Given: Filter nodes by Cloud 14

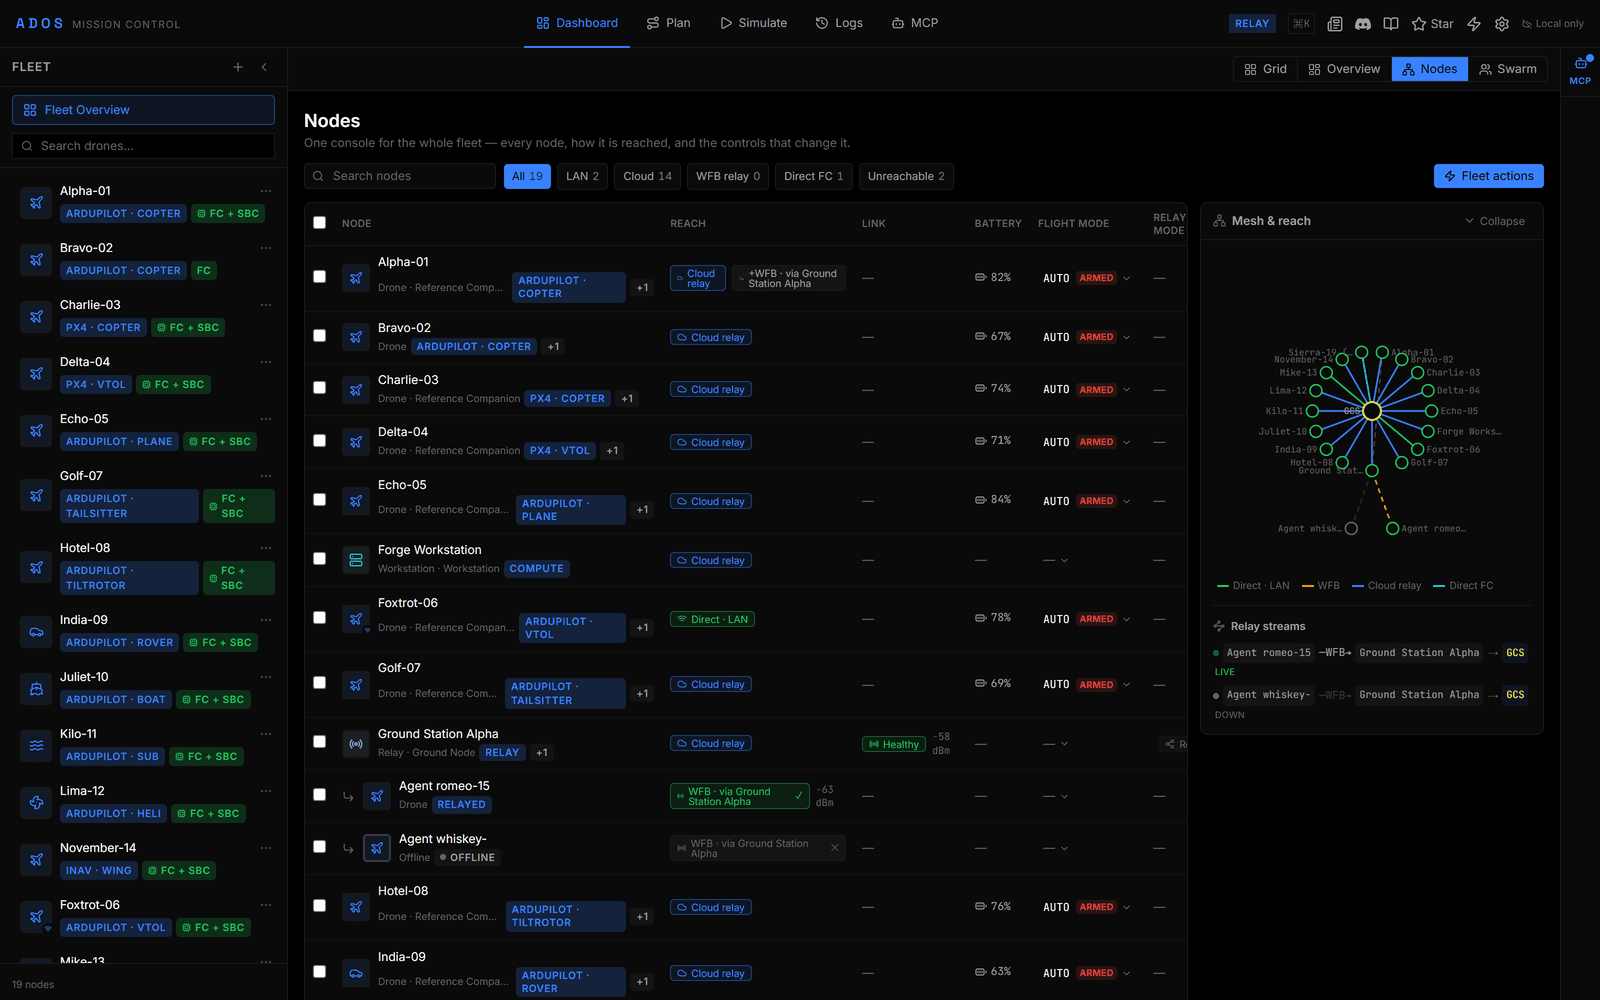Looking at the screenshot, I should pos(648,176).
